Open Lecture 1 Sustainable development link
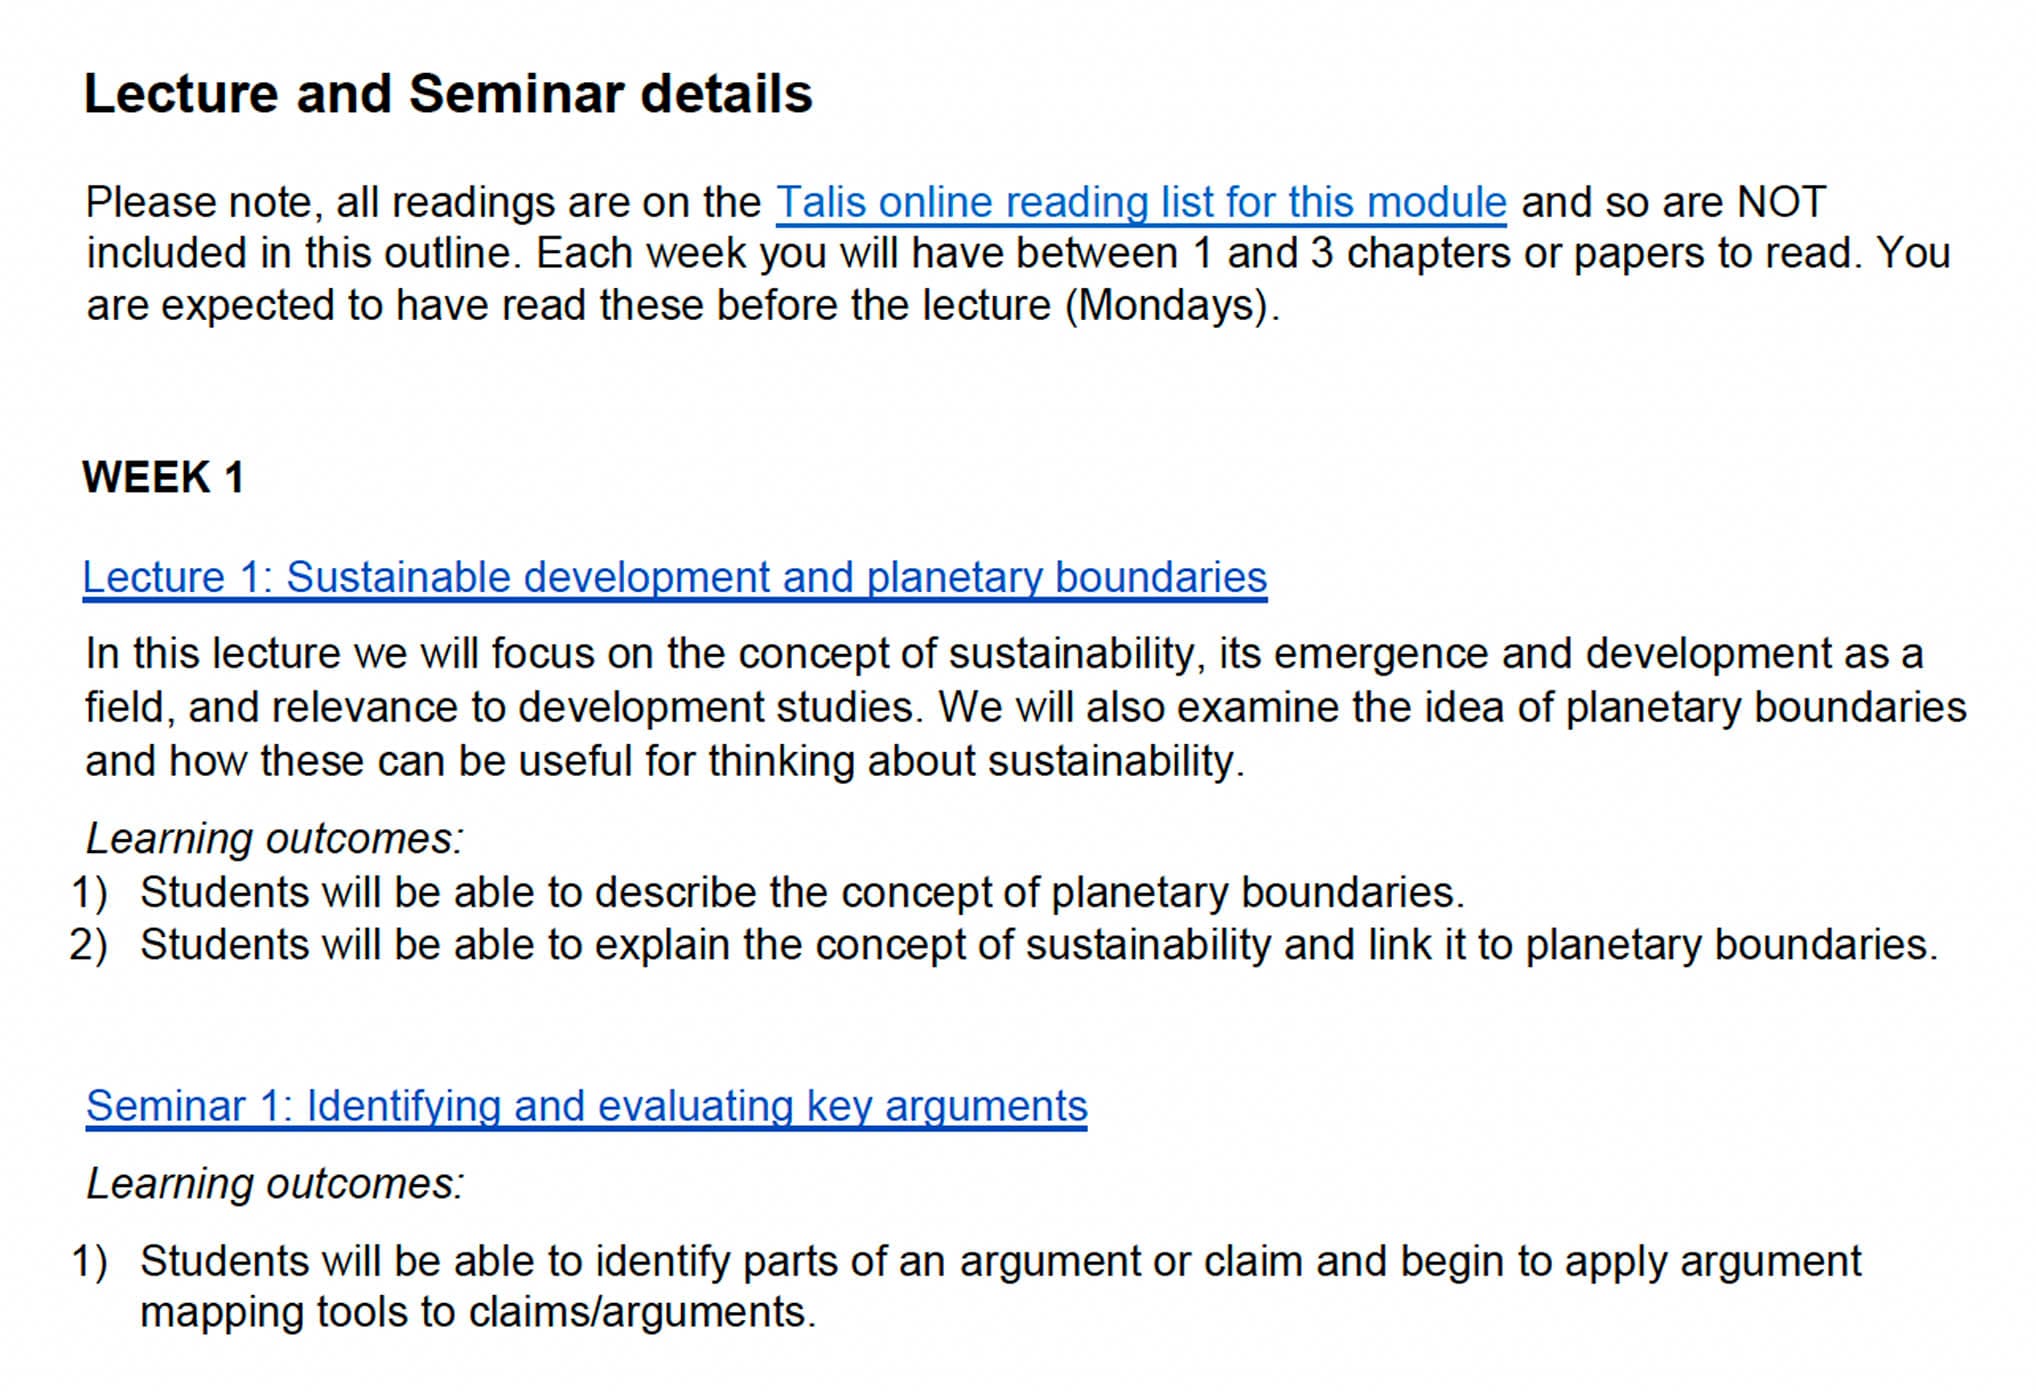 [675, 578]
